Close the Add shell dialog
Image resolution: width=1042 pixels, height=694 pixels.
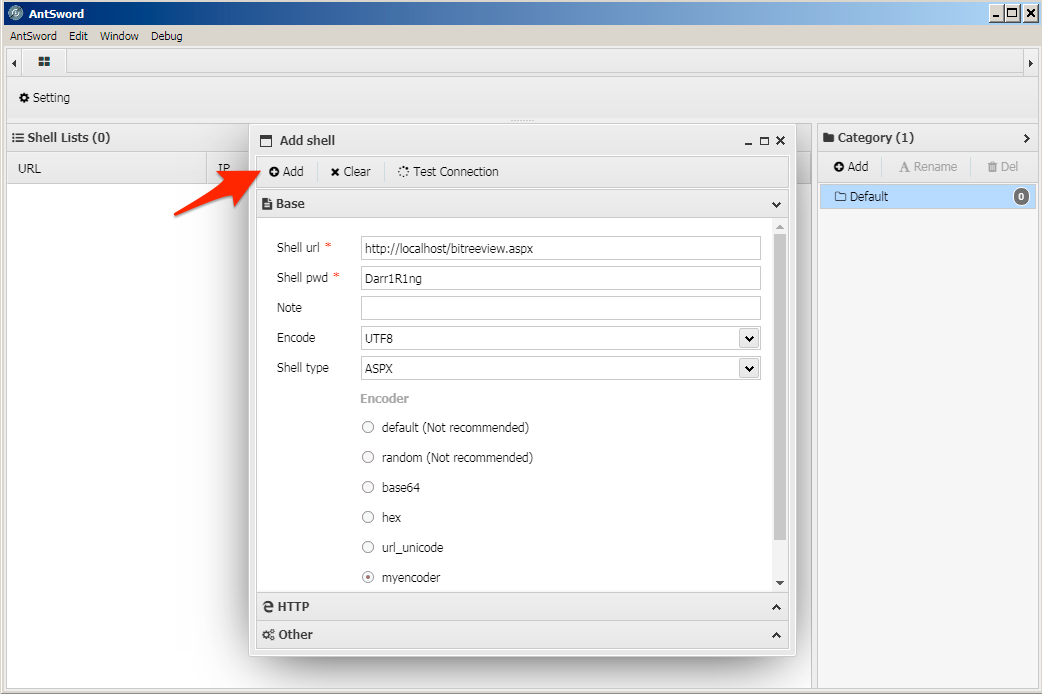pyautogui.click(x=780, y=141)
